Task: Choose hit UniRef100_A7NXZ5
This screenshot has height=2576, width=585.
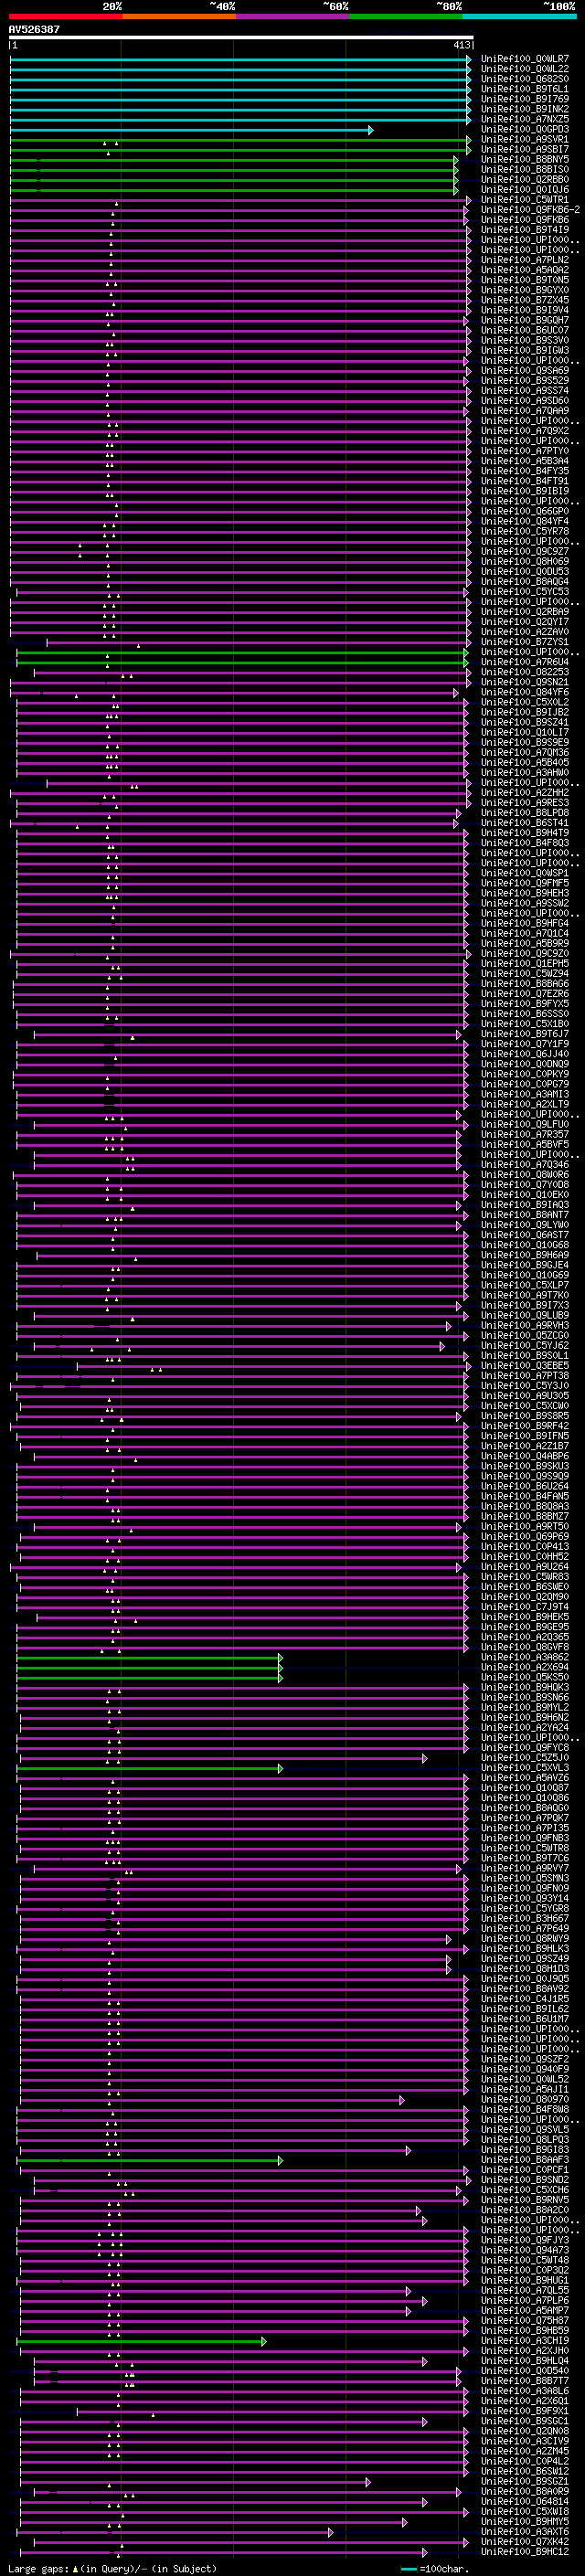Action: 525,119
